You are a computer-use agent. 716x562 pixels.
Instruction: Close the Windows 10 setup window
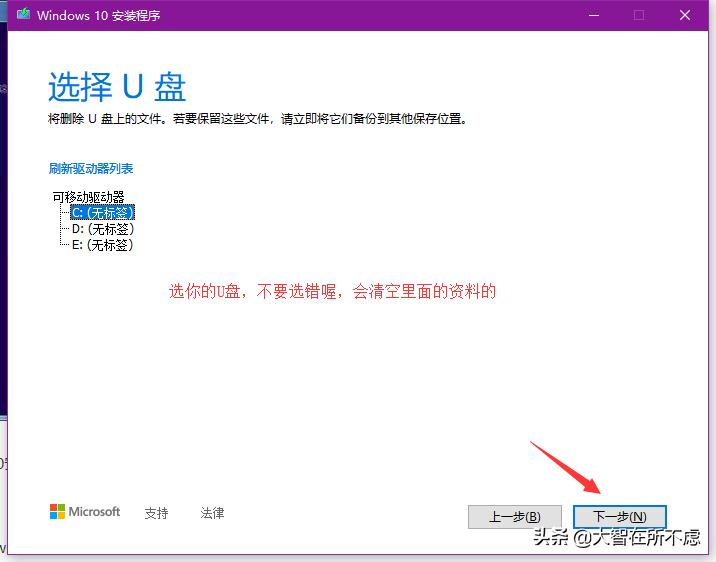684,15
